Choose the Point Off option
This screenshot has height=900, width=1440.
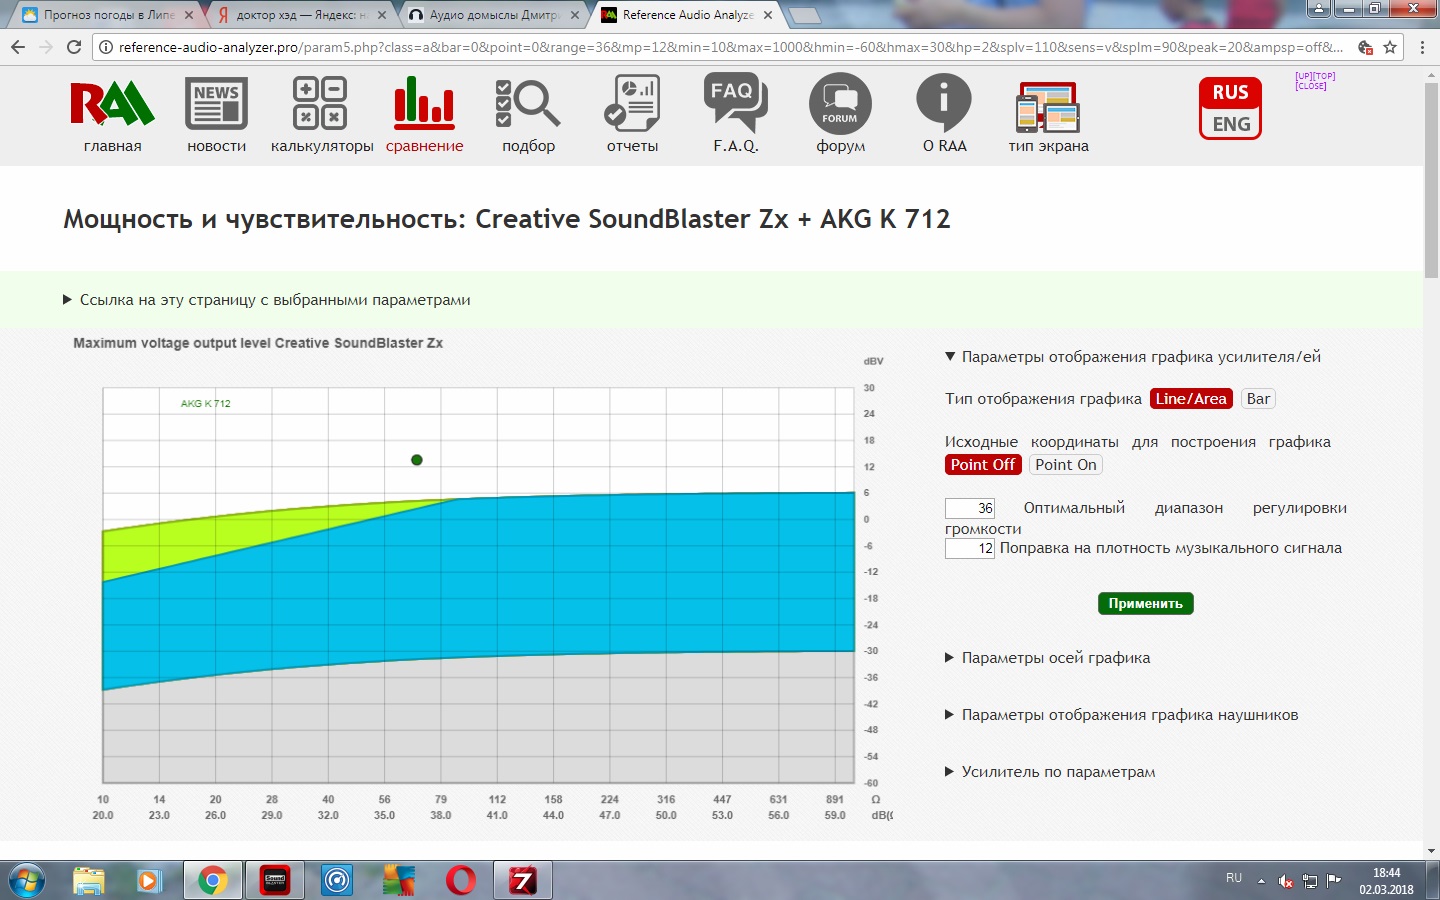click(x=983, y=465)
